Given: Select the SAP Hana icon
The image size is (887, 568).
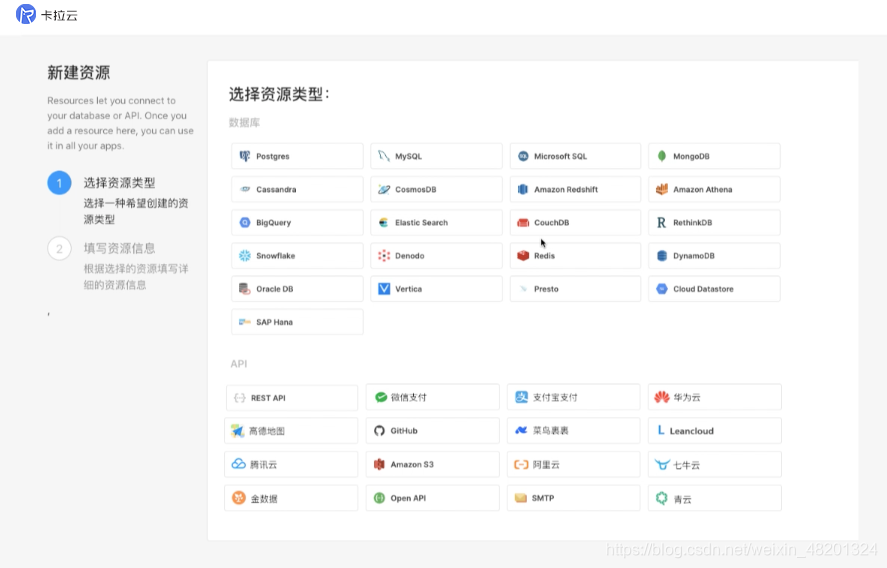Looking at the screenshot, I should (x=244, y=322).
